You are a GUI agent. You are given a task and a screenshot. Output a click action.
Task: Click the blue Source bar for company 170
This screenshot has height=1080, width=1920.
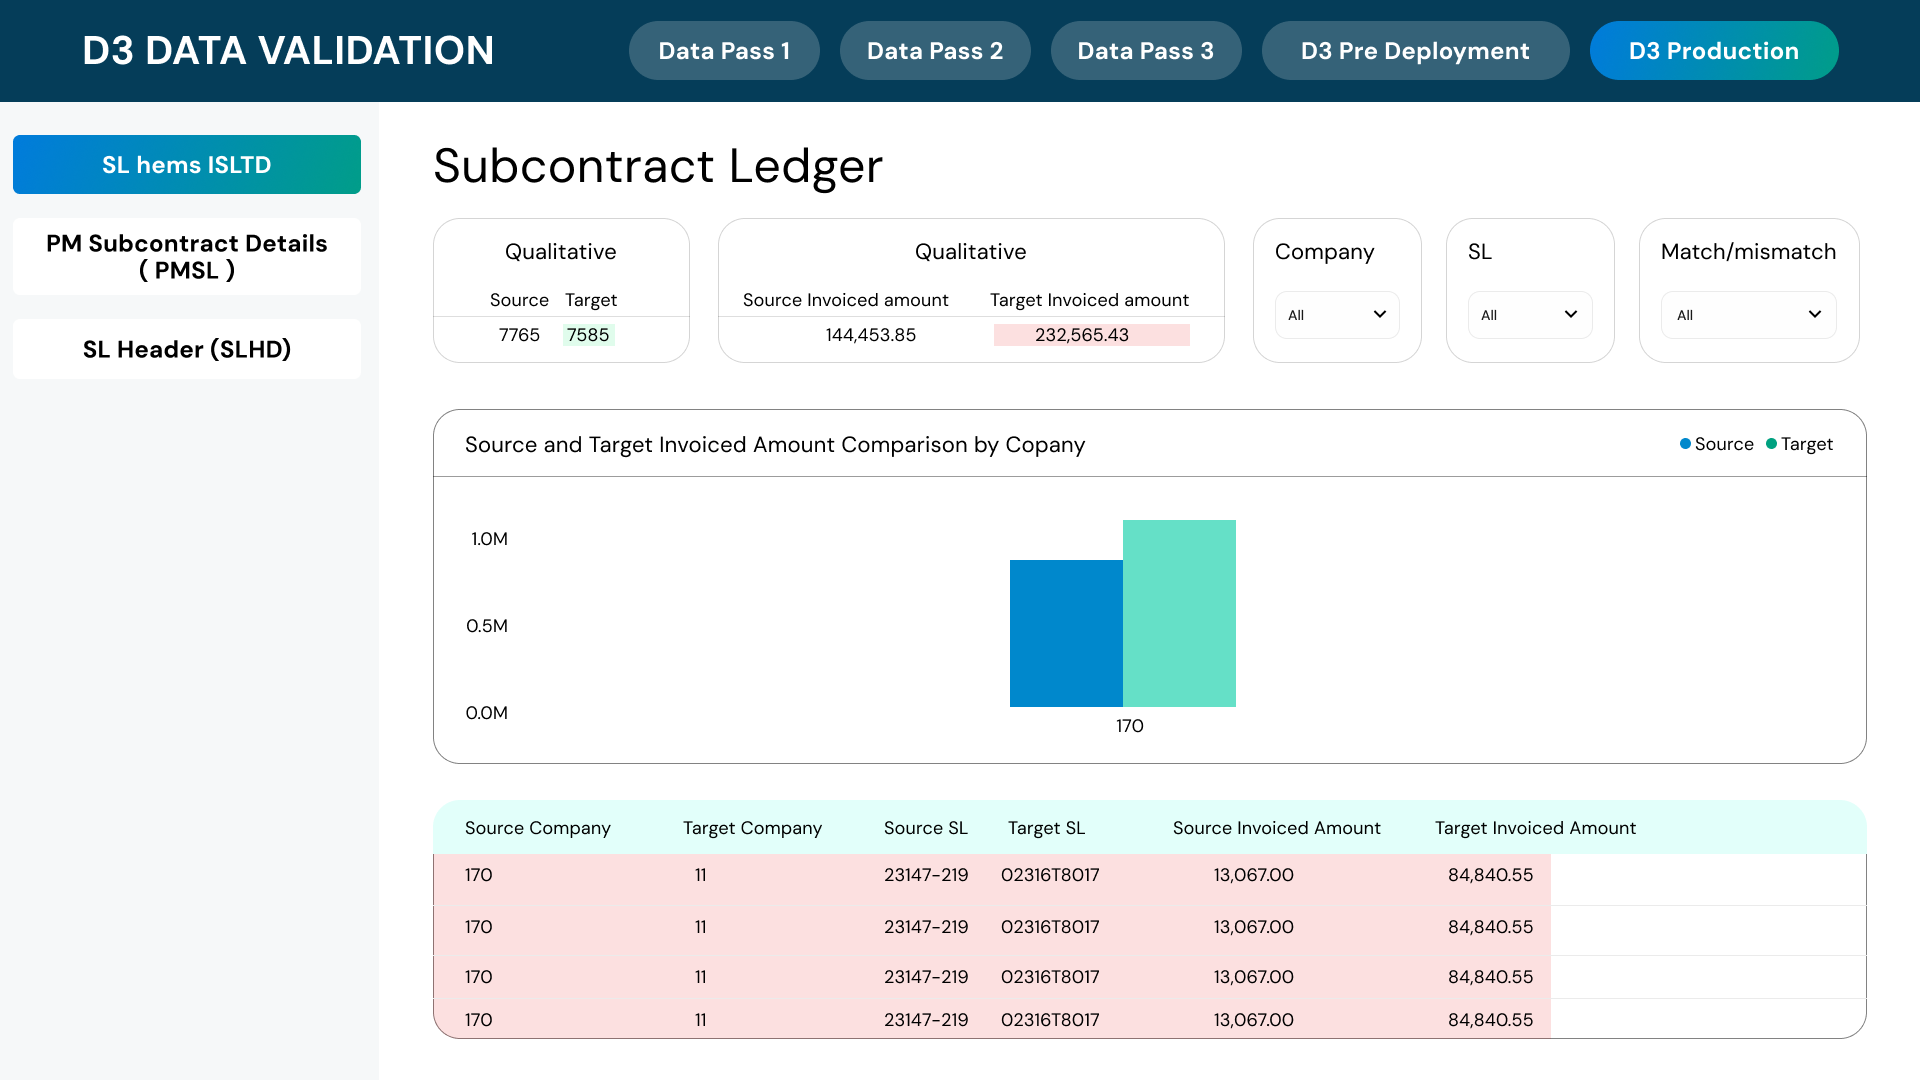(x=1066, y=633)
